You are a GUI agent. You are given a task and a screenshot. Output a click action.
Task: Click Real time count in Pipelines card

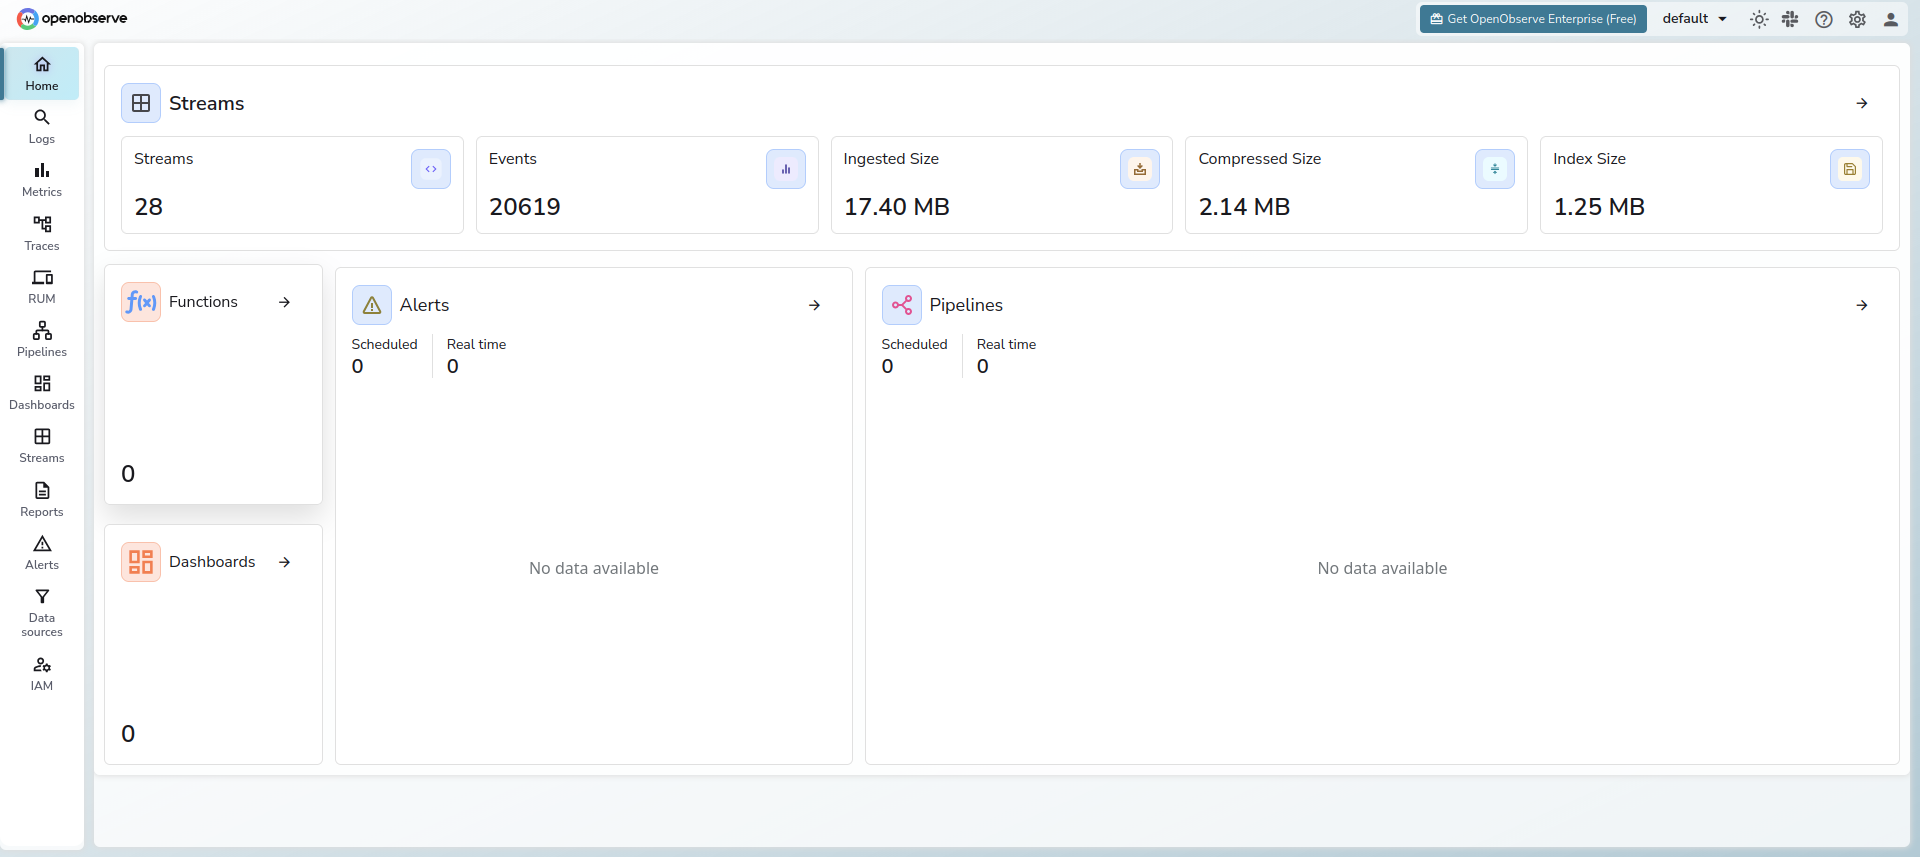point(983,367)
